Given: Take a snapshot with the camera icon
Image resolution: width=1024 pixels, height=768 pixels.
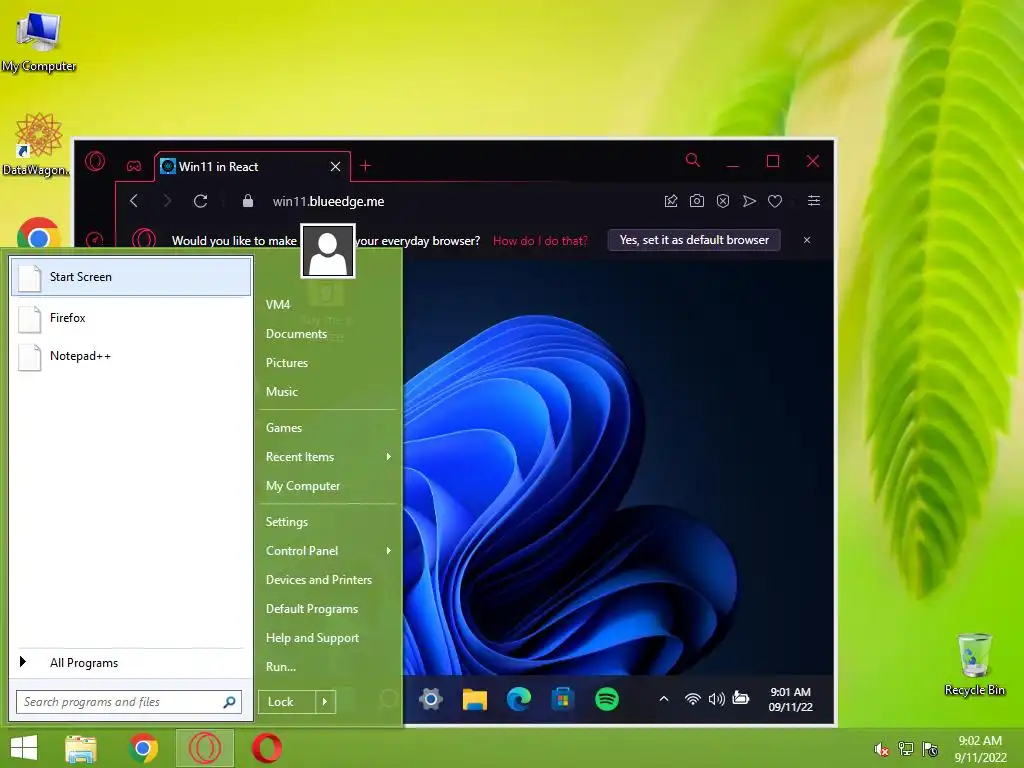Looking at the screenshot, I should (x=697, y=201).
